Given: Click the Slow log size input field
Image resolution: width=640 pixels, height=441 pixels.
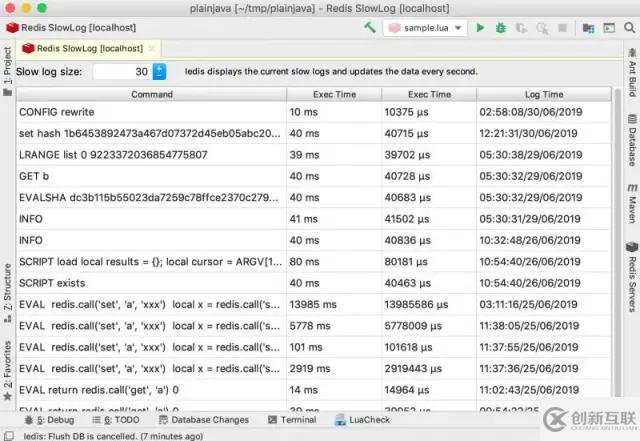Looking at the screenshot, I should pos(122,71).
